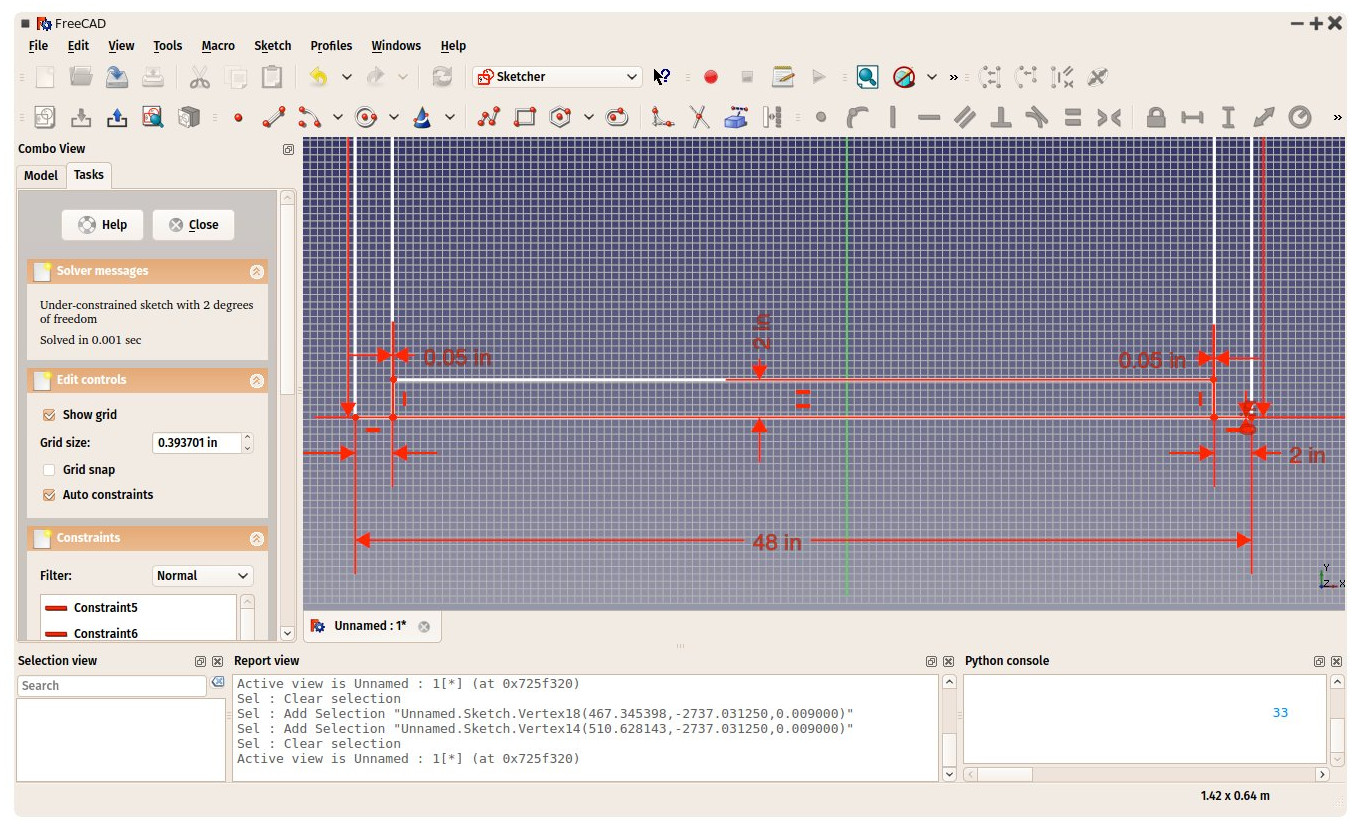The image size is (1363, 830).
Task: Toggle the Show grid checkbox
Action: click(49, 415)
